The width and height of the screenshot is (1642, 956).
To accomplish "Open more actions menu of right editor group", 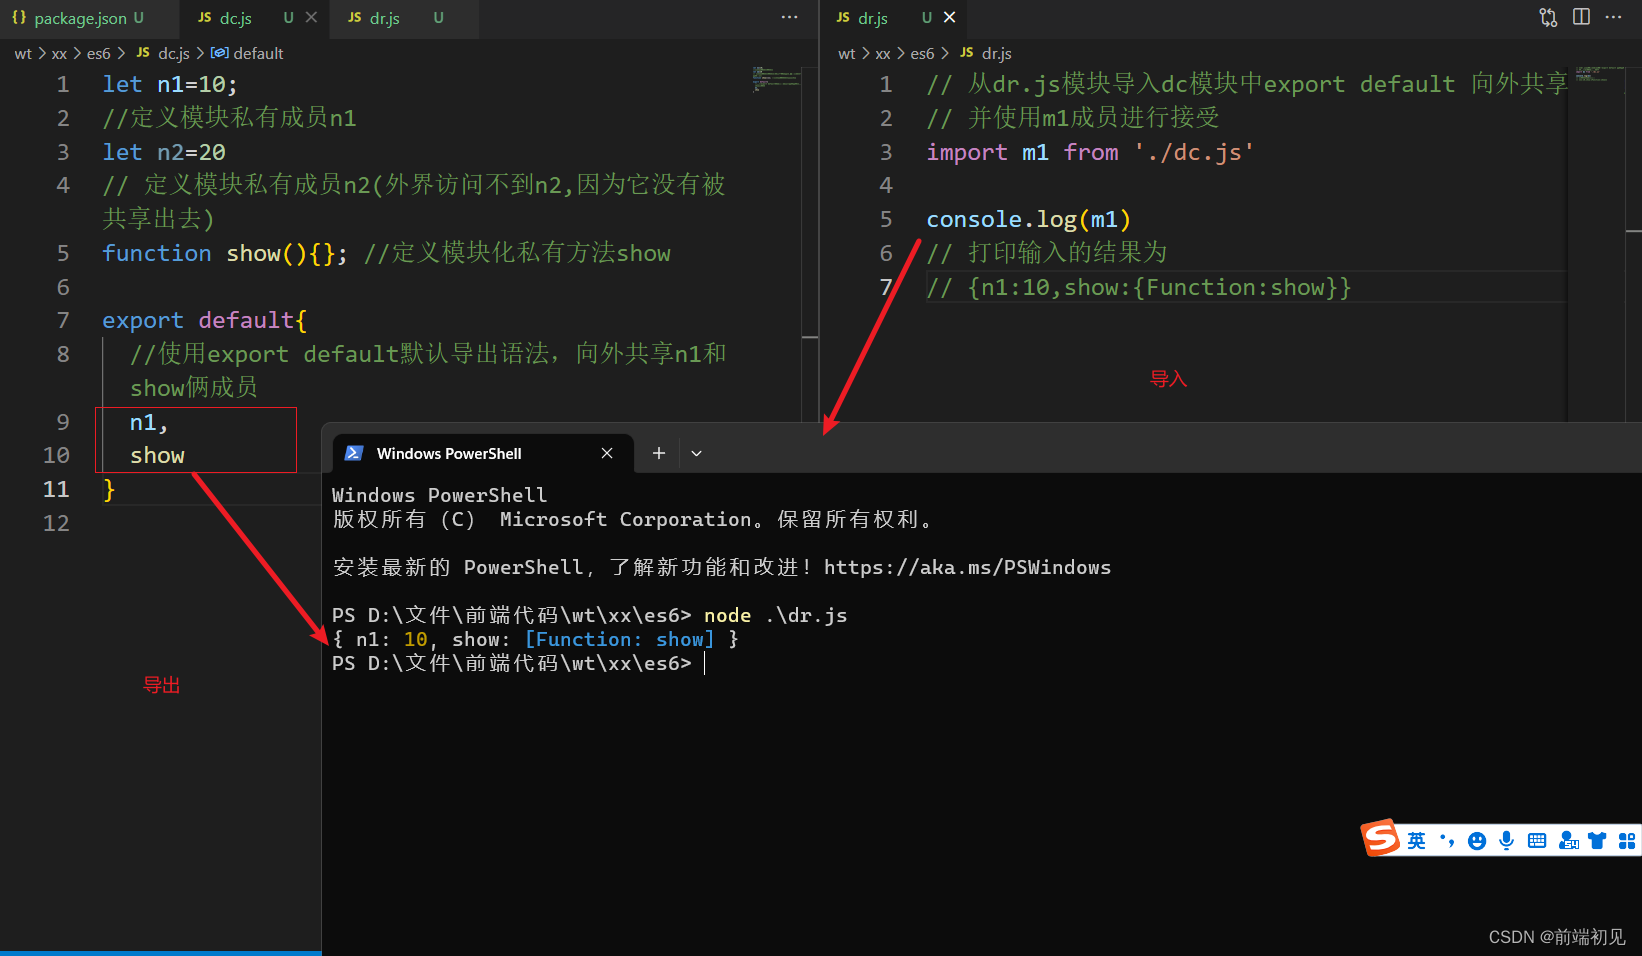I will point(1613,18).
